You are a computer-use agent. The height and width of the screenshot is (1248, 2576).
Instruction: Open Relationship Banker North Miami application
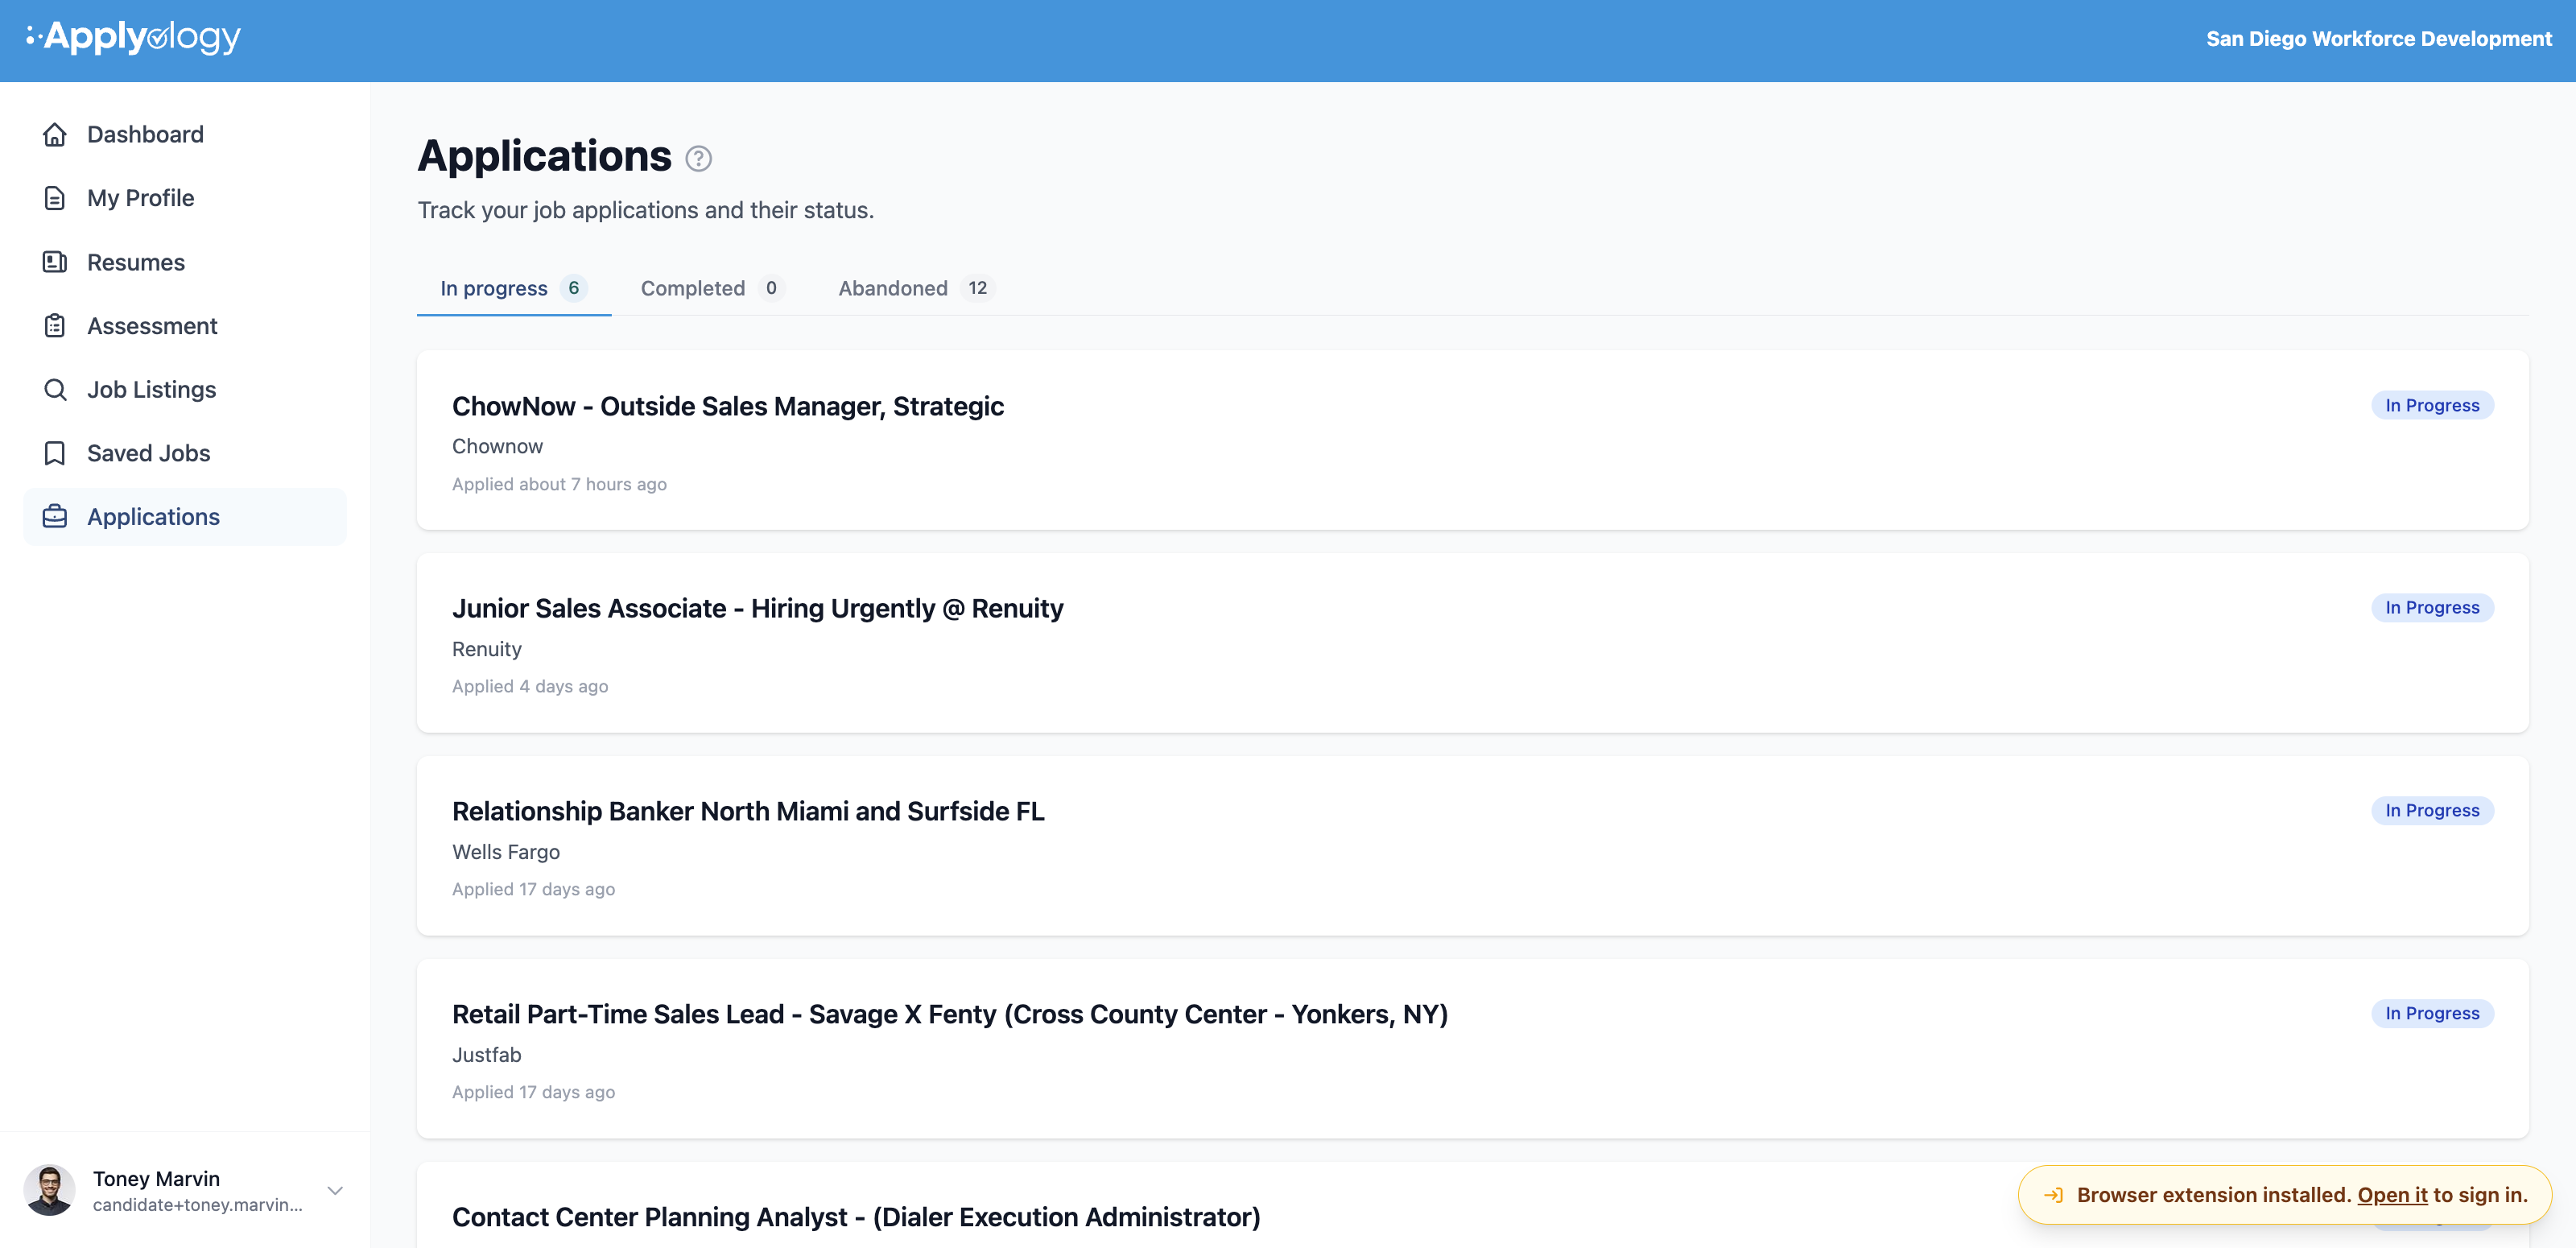(x=1472, y=846)
